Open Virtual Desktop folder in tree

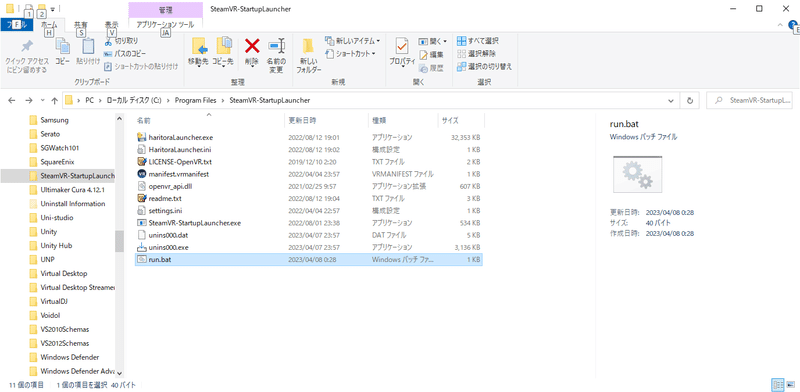(x=63, y=274)
